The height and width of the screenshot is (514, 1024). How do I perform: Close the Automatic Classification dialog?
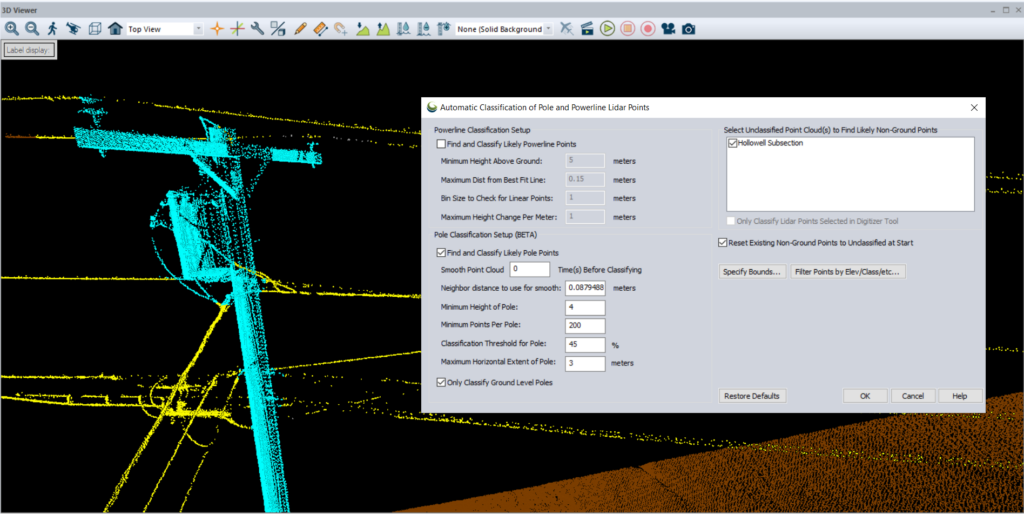[x=974, y=108]
